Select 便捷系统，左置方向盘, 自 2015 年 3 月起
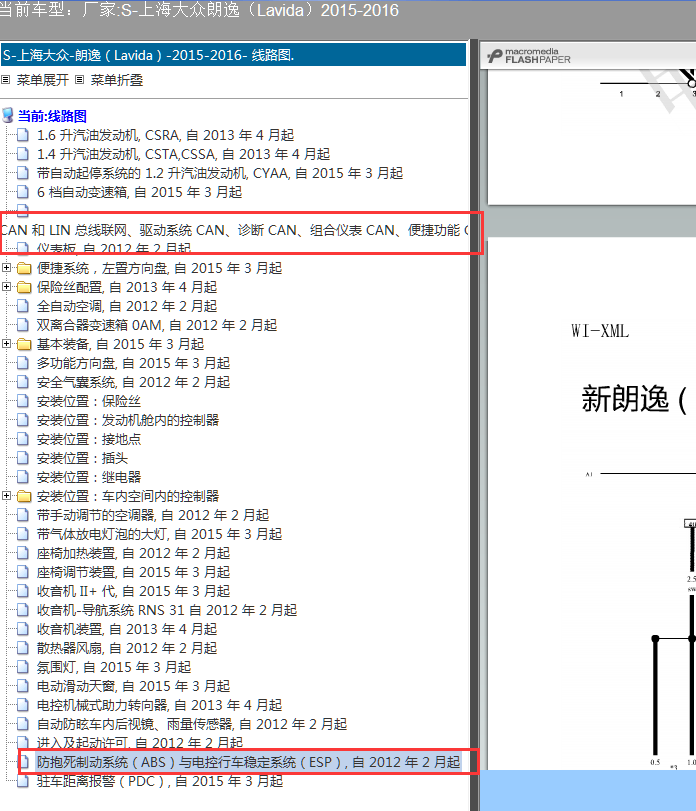Viewport: 696px width, 811px height. click(159, 268)
